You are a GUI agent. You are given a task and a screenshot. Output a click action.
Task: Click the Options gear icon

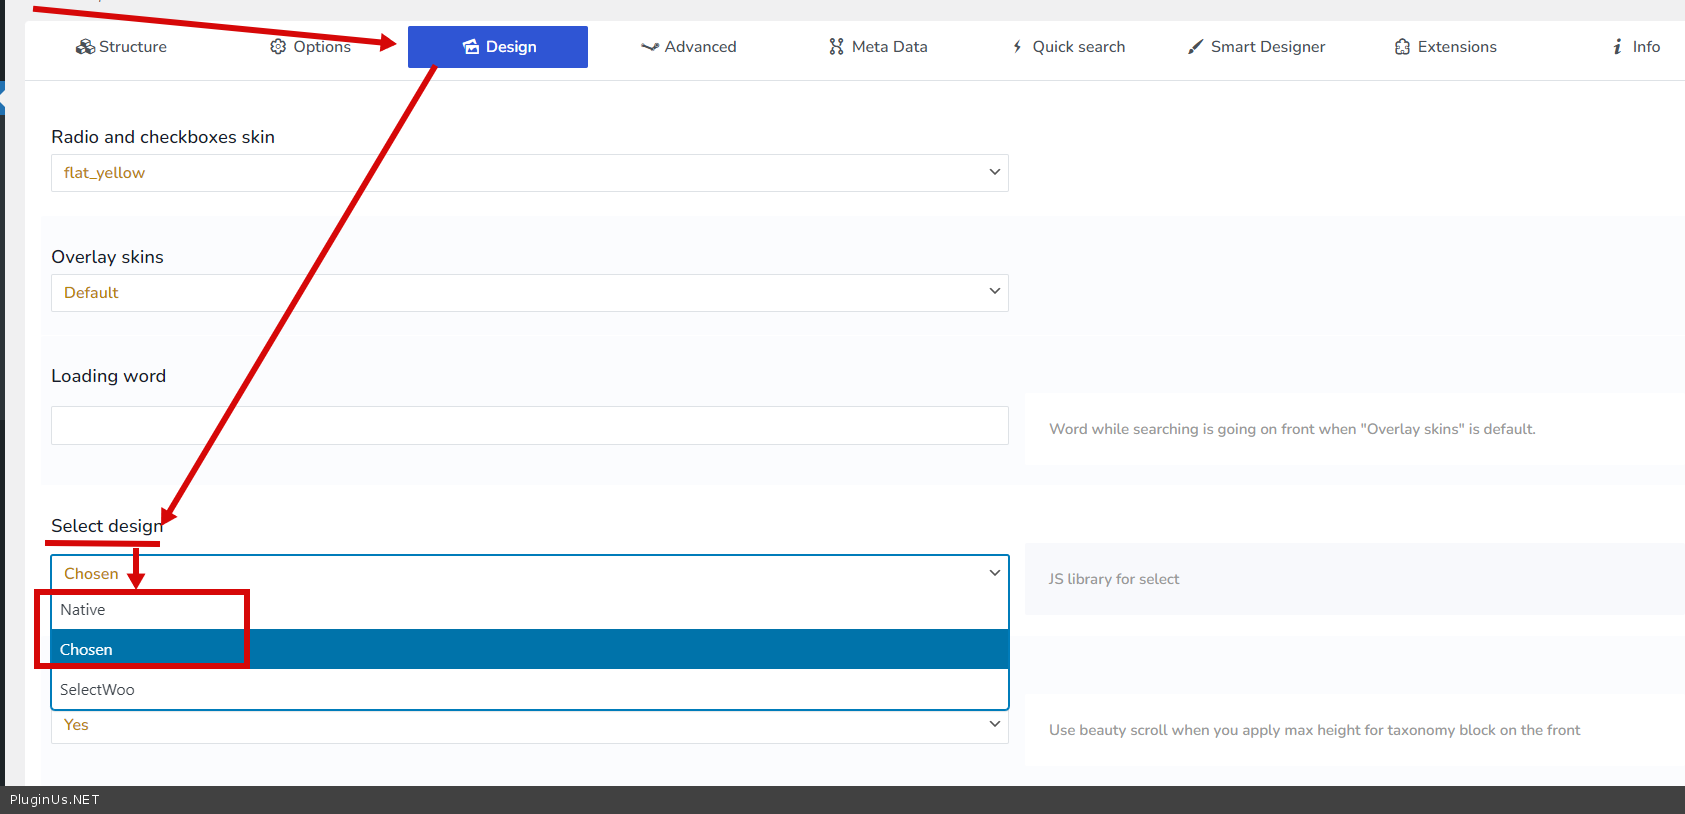(x=278, y=47)
